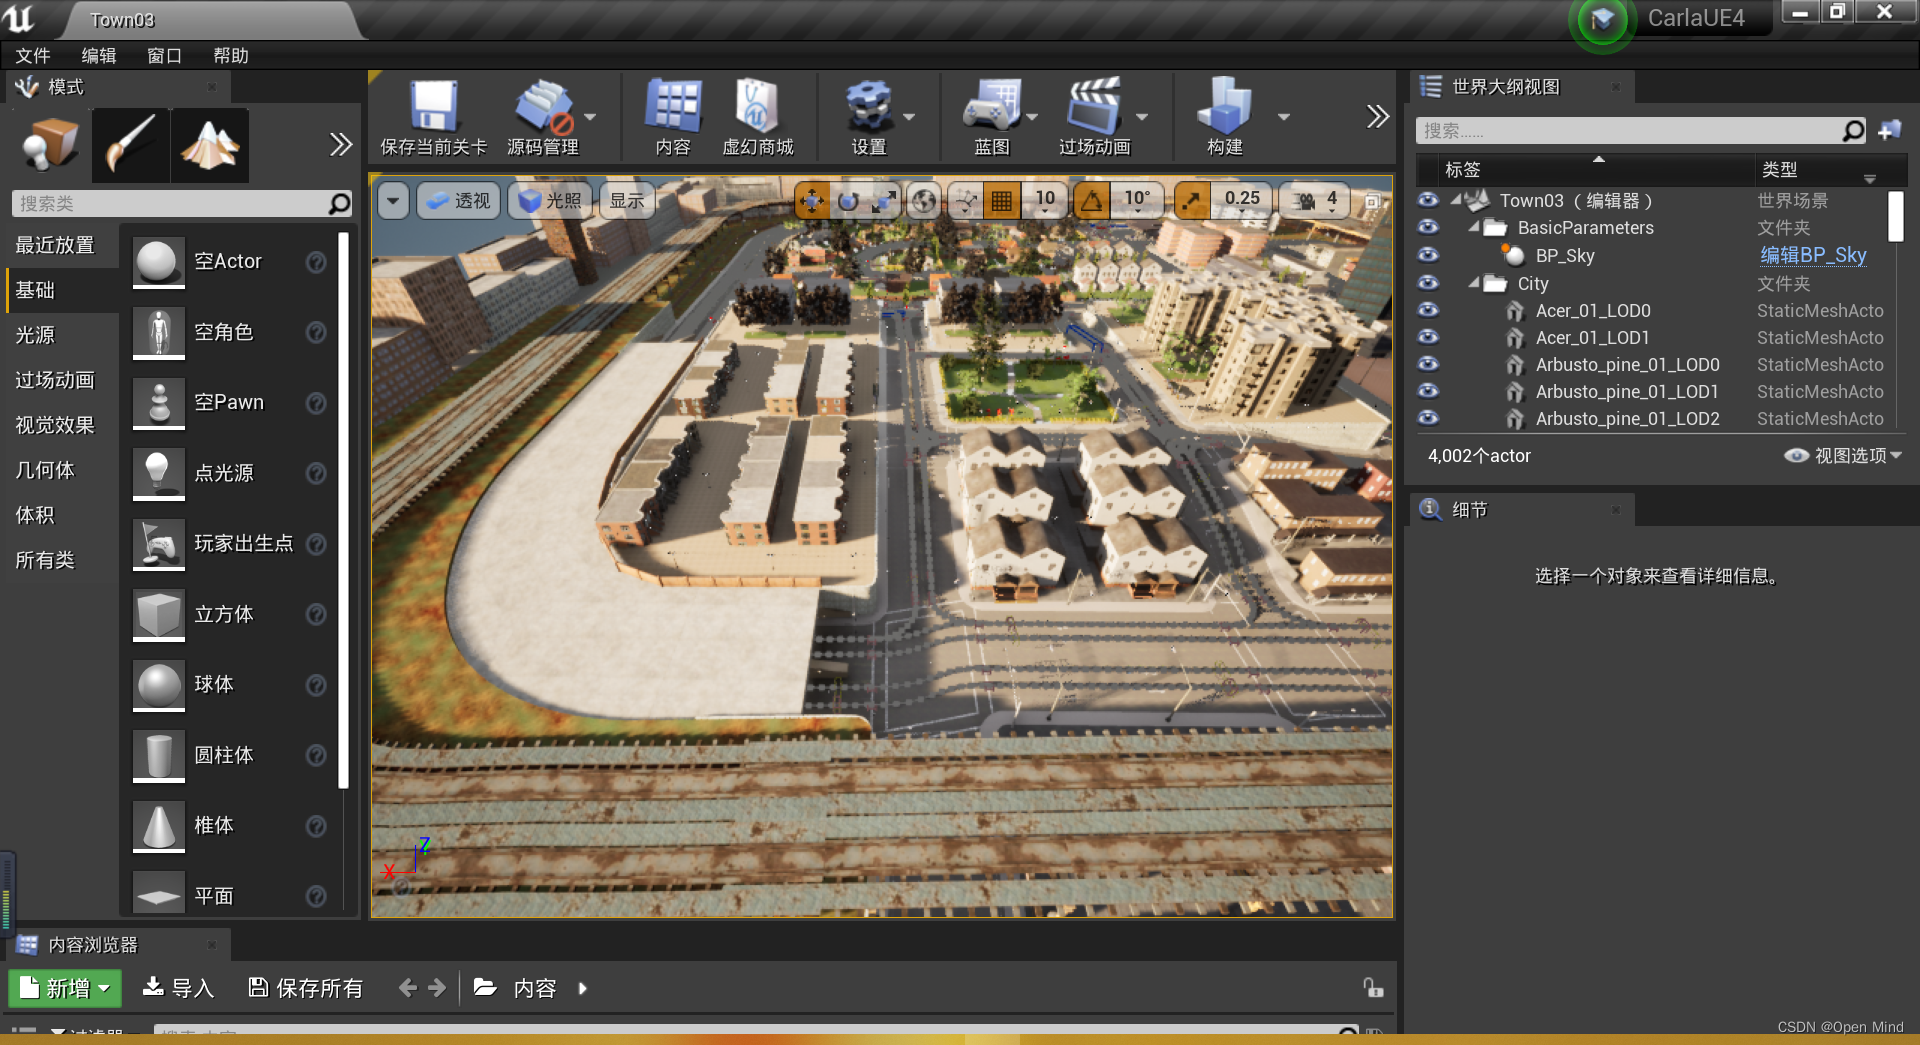Toggle world/local coordinate globe icon

click(x=925, y=201)
